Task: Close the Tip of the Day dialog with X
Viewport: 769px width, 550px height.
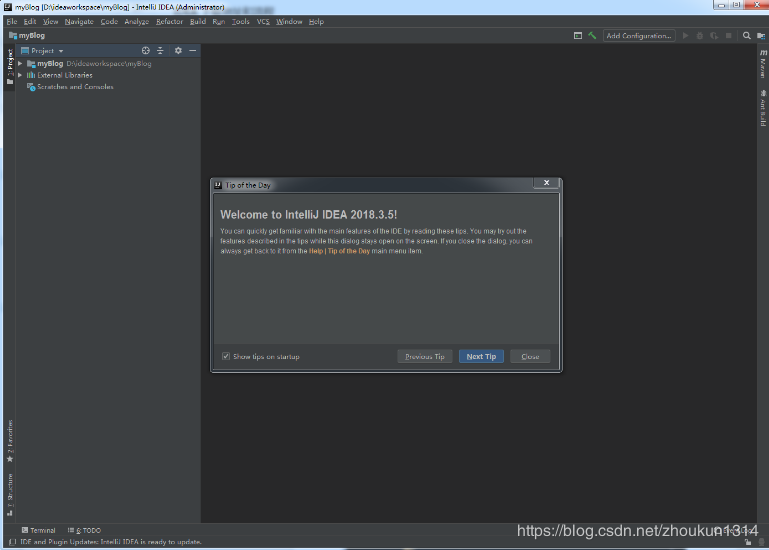Action: [x=546, y=183]
